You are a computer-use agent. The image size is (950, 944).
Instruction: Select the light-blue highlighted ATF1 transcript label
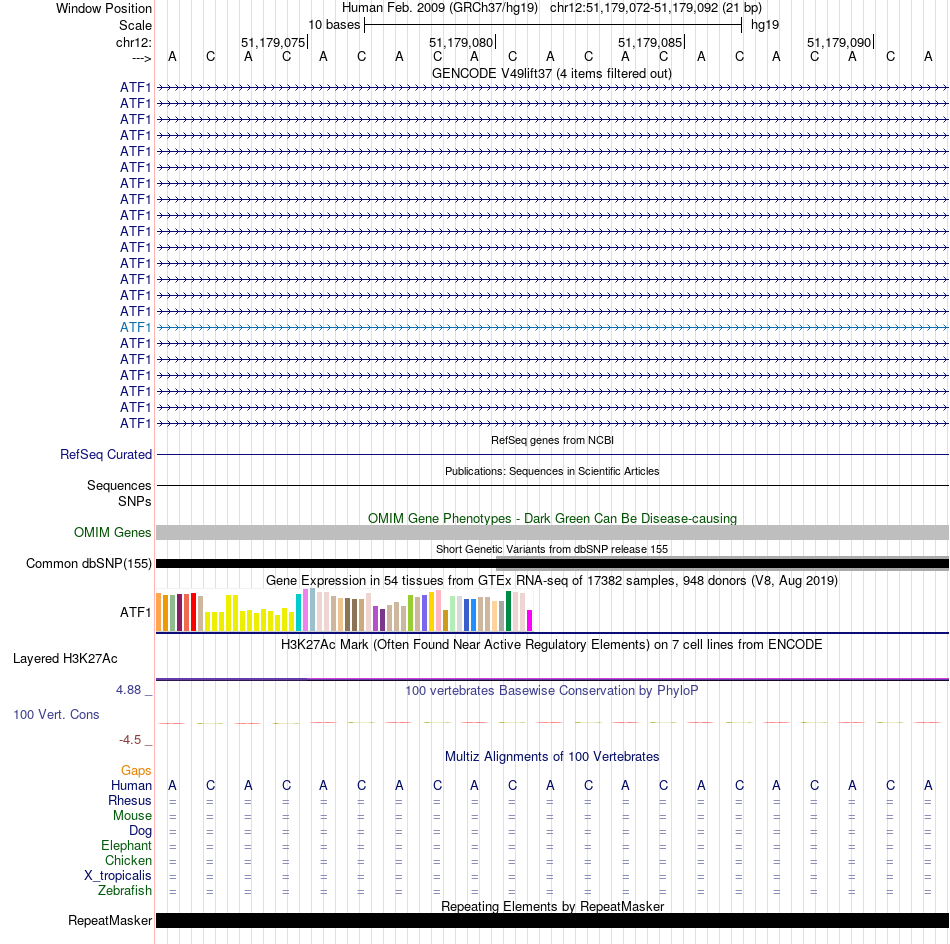click(x=135, y=327)
